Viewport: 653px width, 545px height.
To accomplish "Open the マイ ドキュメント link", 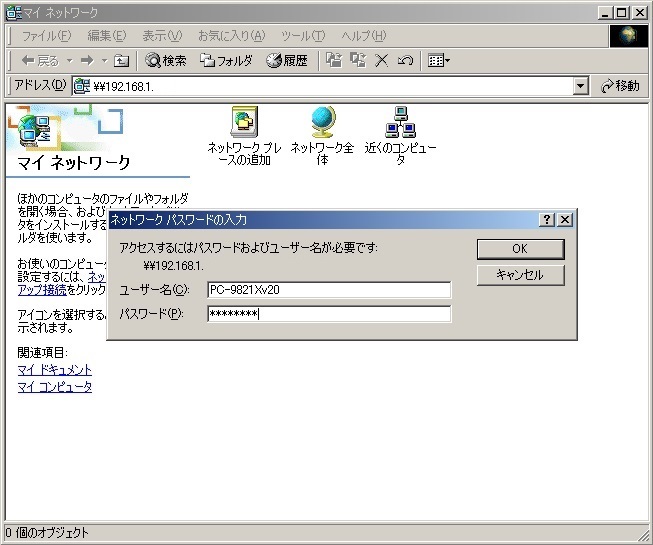I will tap(54, 370).
